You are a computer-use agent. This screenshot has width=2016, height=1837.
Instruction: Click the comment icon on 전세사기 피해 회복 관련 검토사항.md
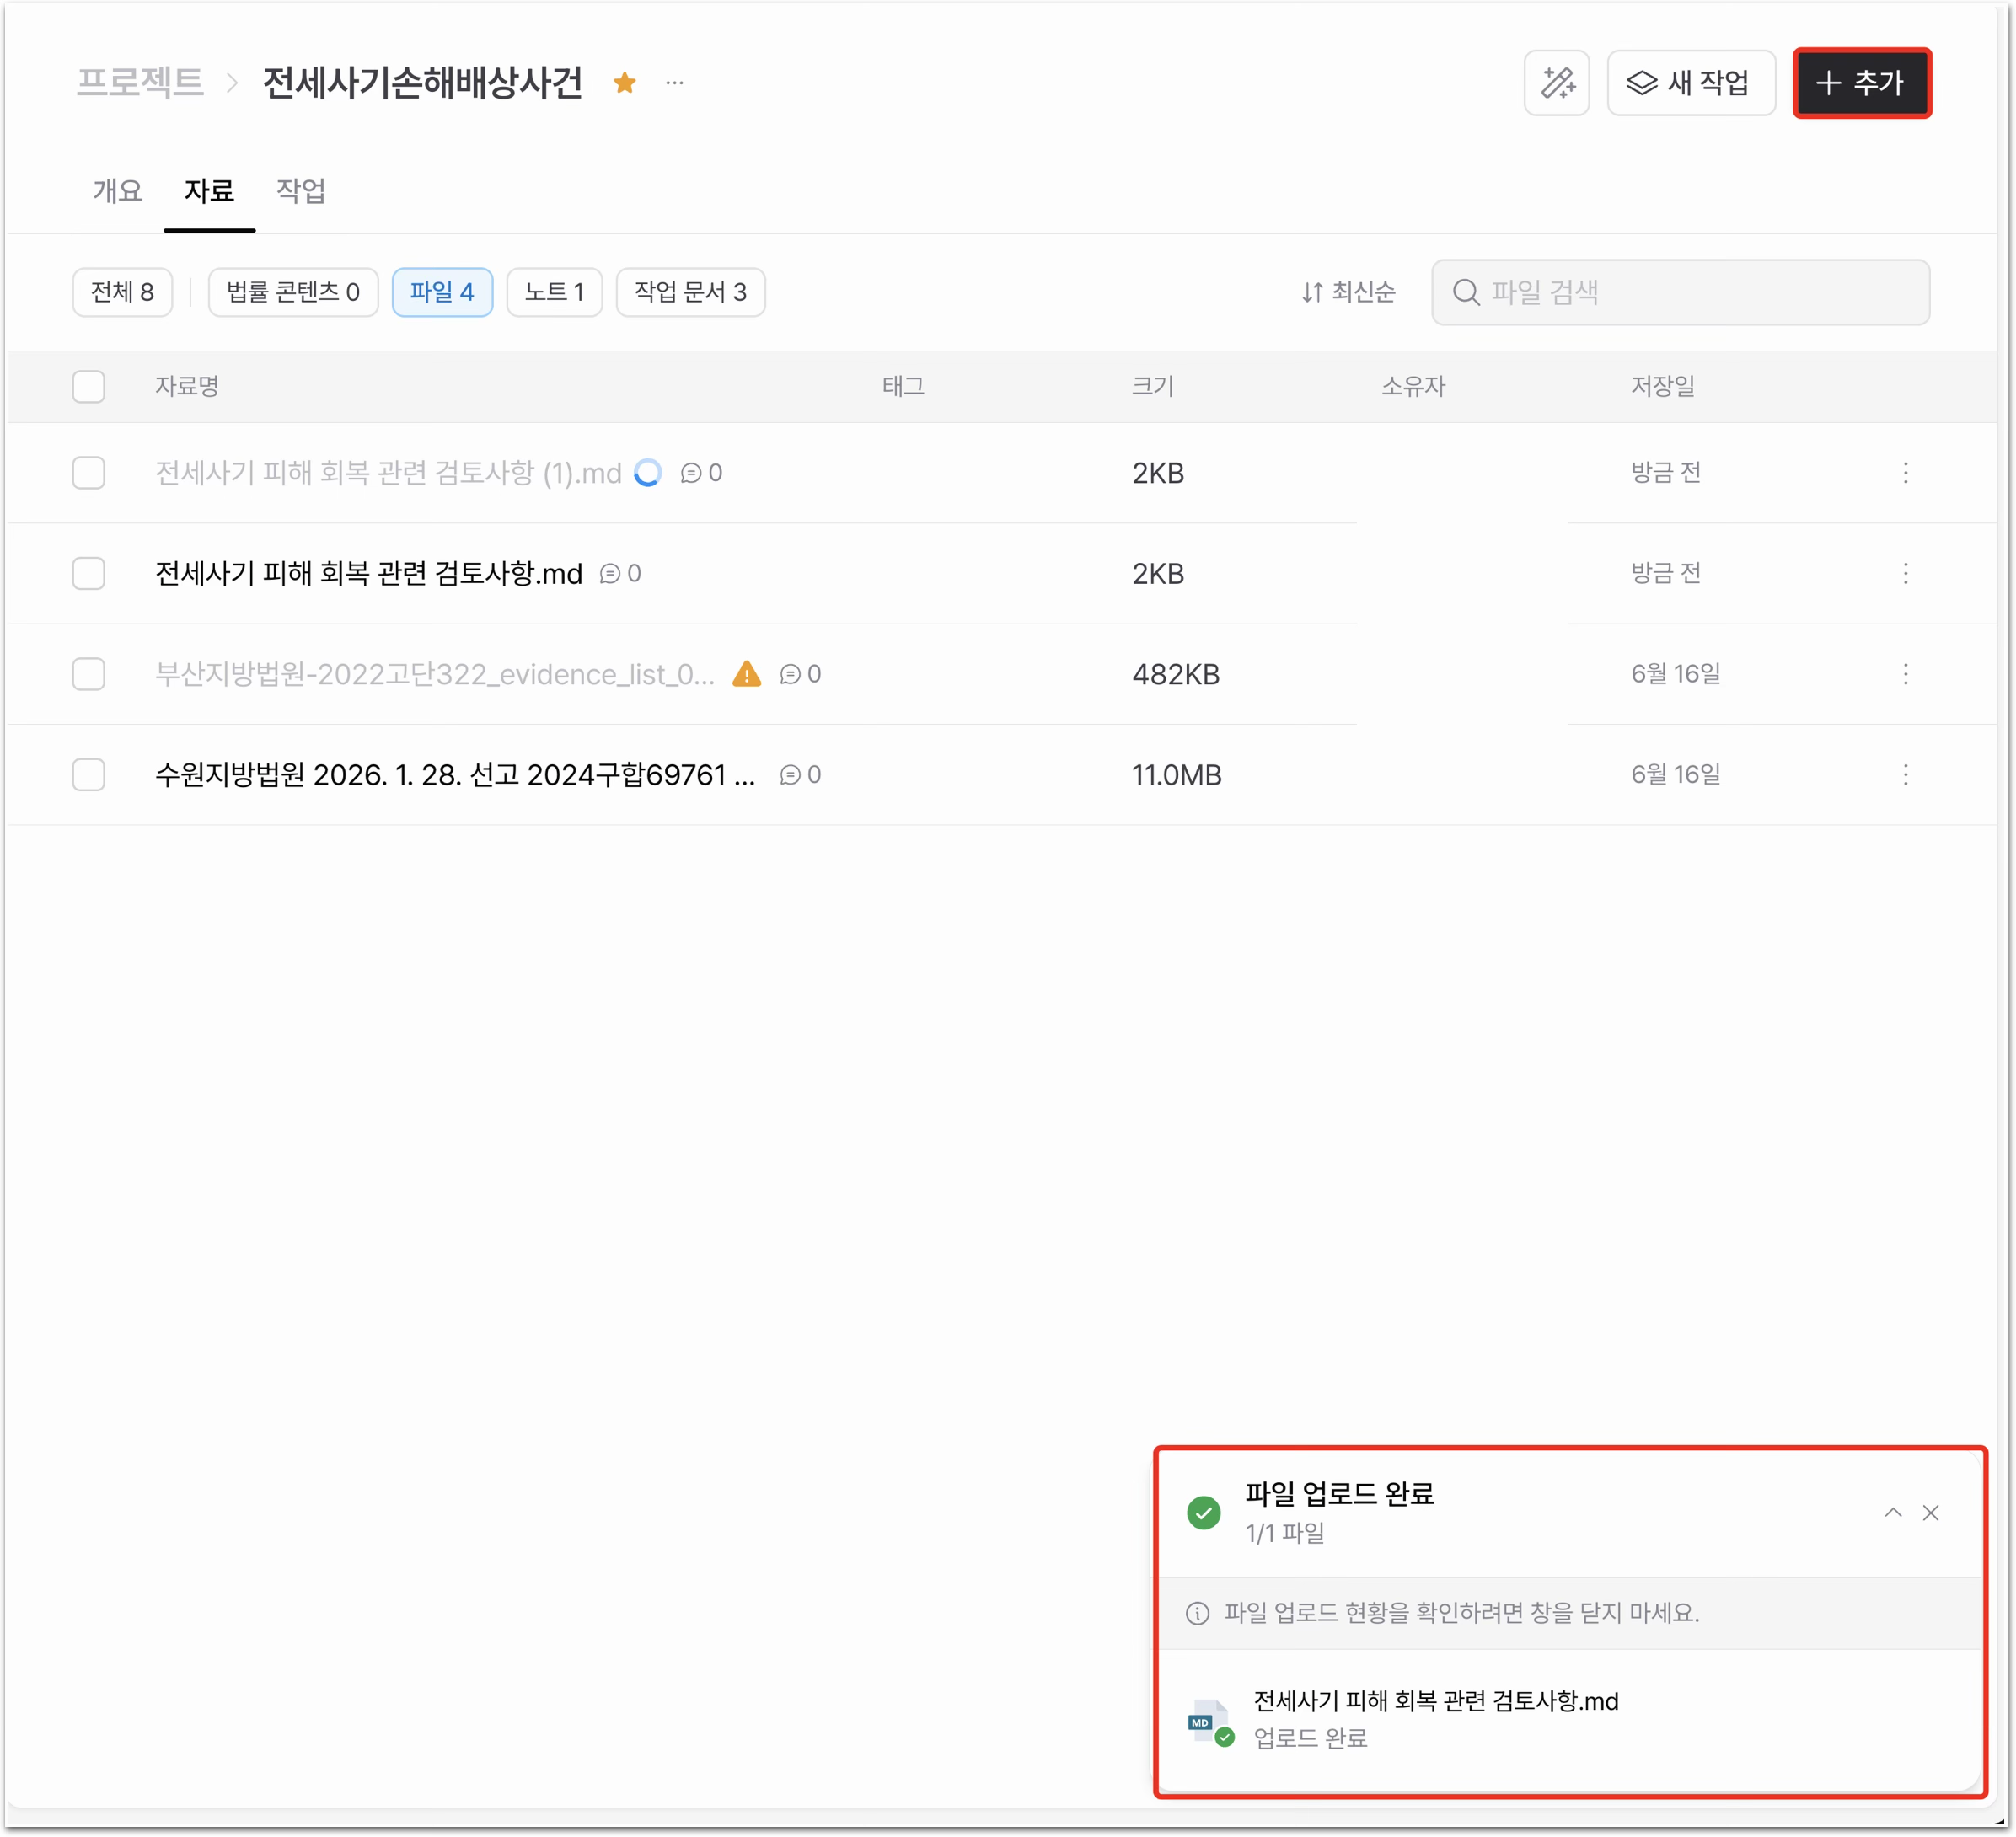tap(610, 574)
